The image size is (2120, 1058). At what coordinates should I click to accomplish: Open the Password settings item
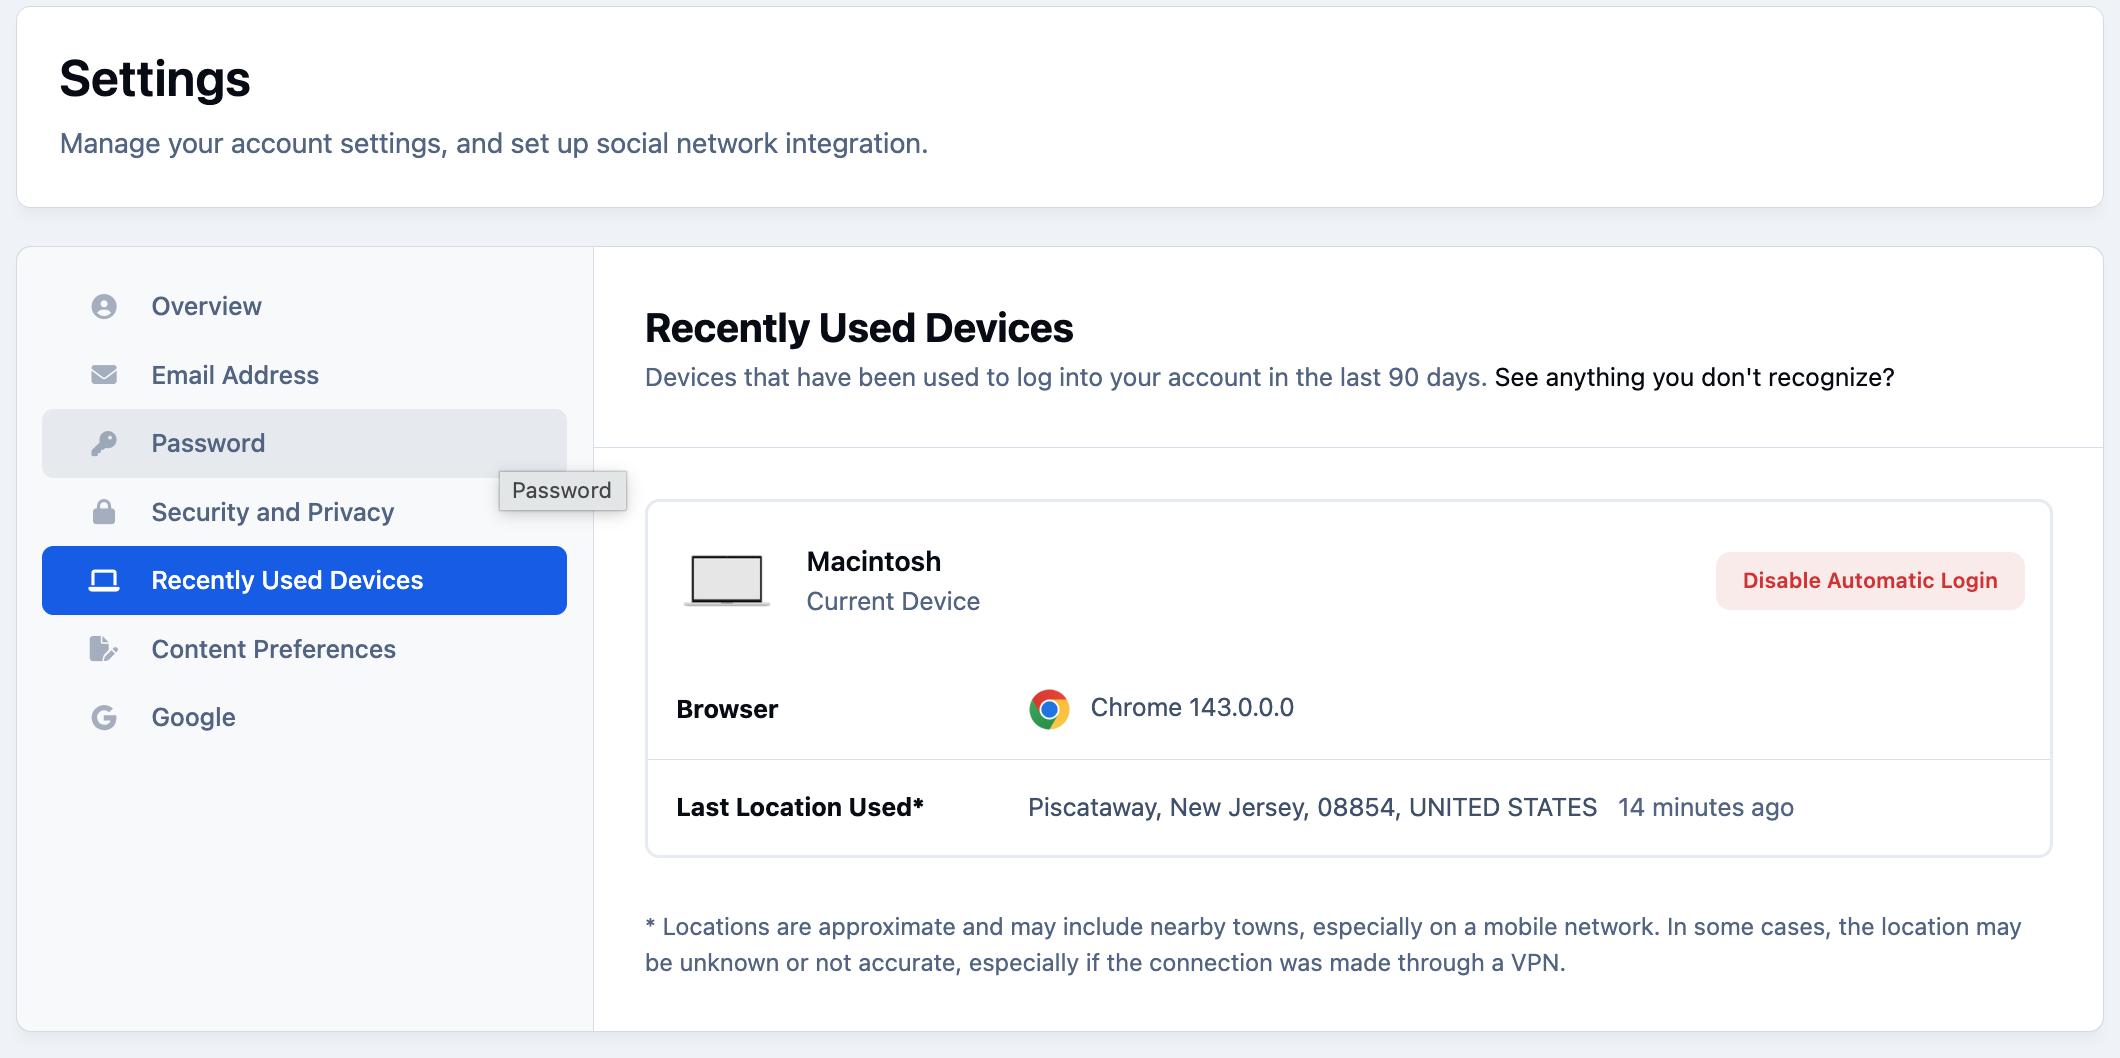pos(304,443)
